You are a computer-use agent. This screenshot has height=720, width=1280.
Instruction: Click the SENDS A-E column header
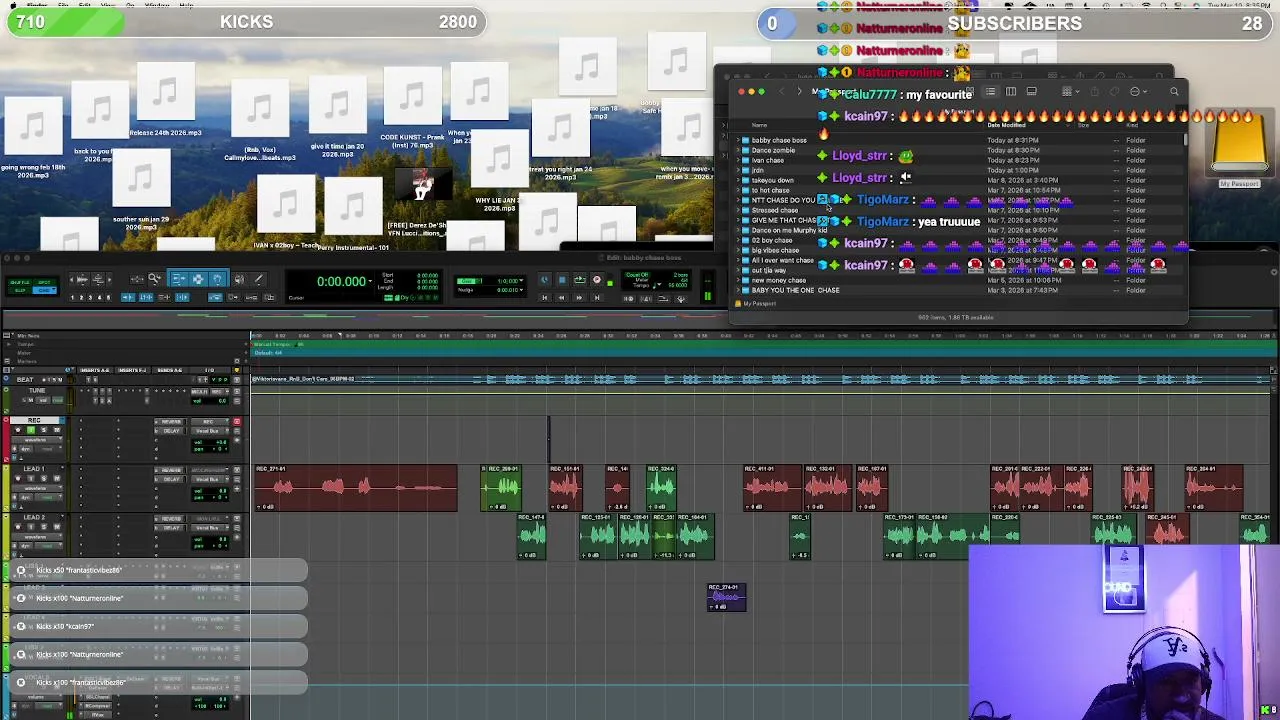coord(169,370)
